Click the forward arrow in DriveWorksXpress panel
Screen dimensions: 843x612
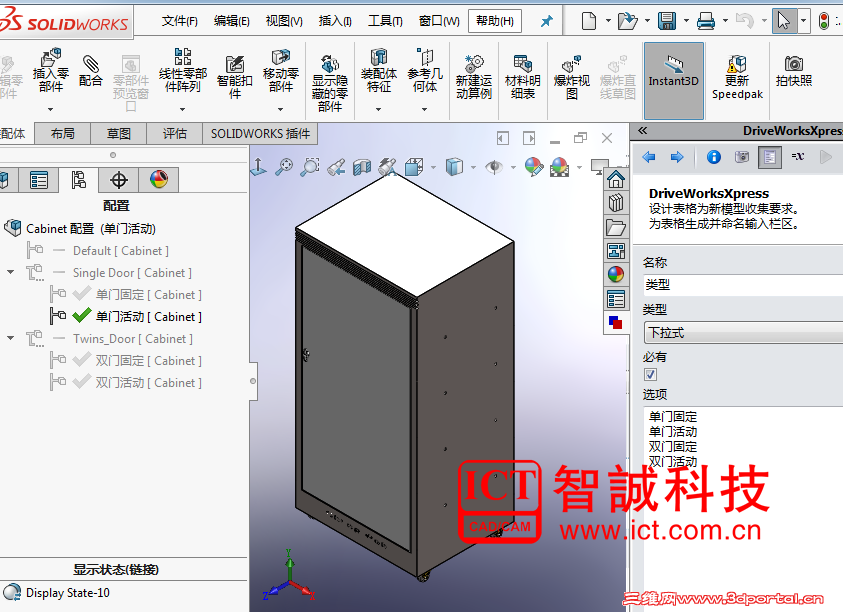click(678, 157)
